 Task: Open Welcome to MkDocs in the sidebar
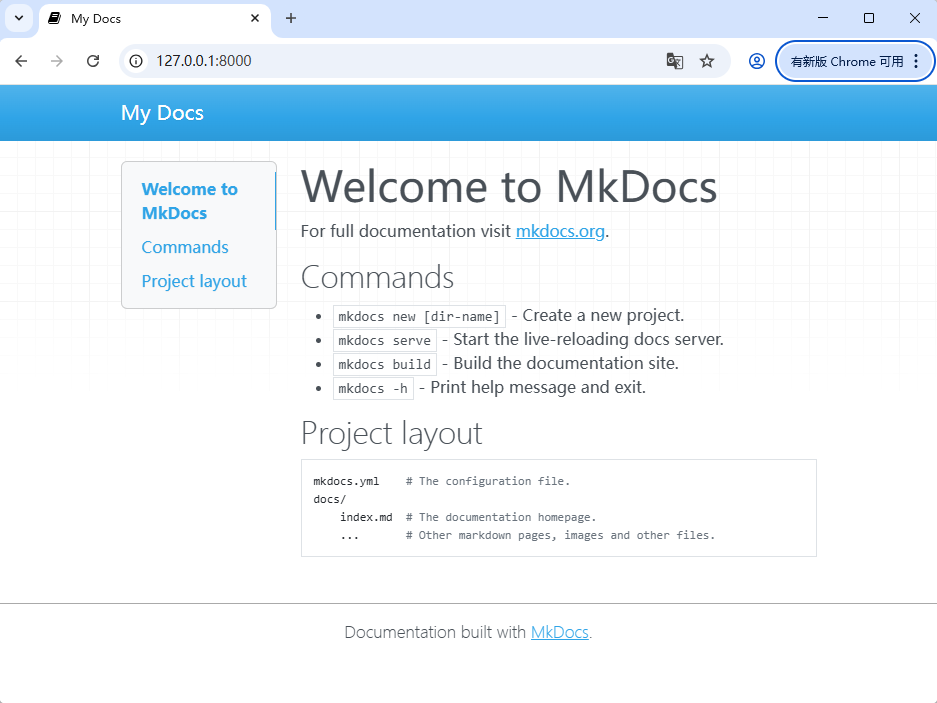189,200
